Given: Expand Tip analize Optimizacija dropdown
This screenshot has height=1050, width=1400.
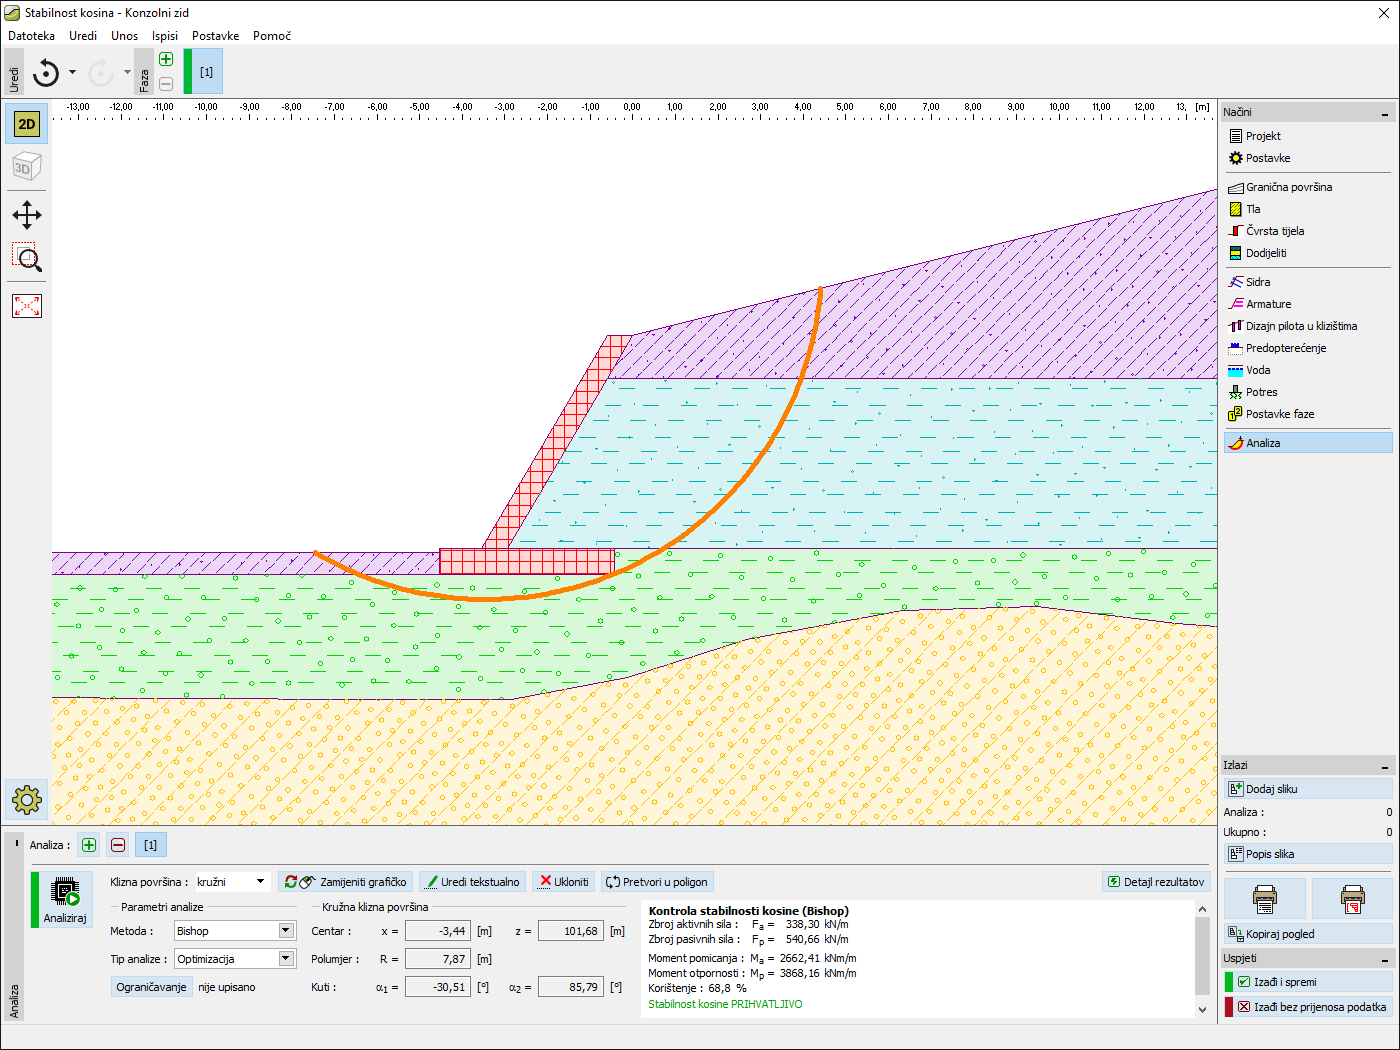Looking at the screenshot, I should (285, 959).
